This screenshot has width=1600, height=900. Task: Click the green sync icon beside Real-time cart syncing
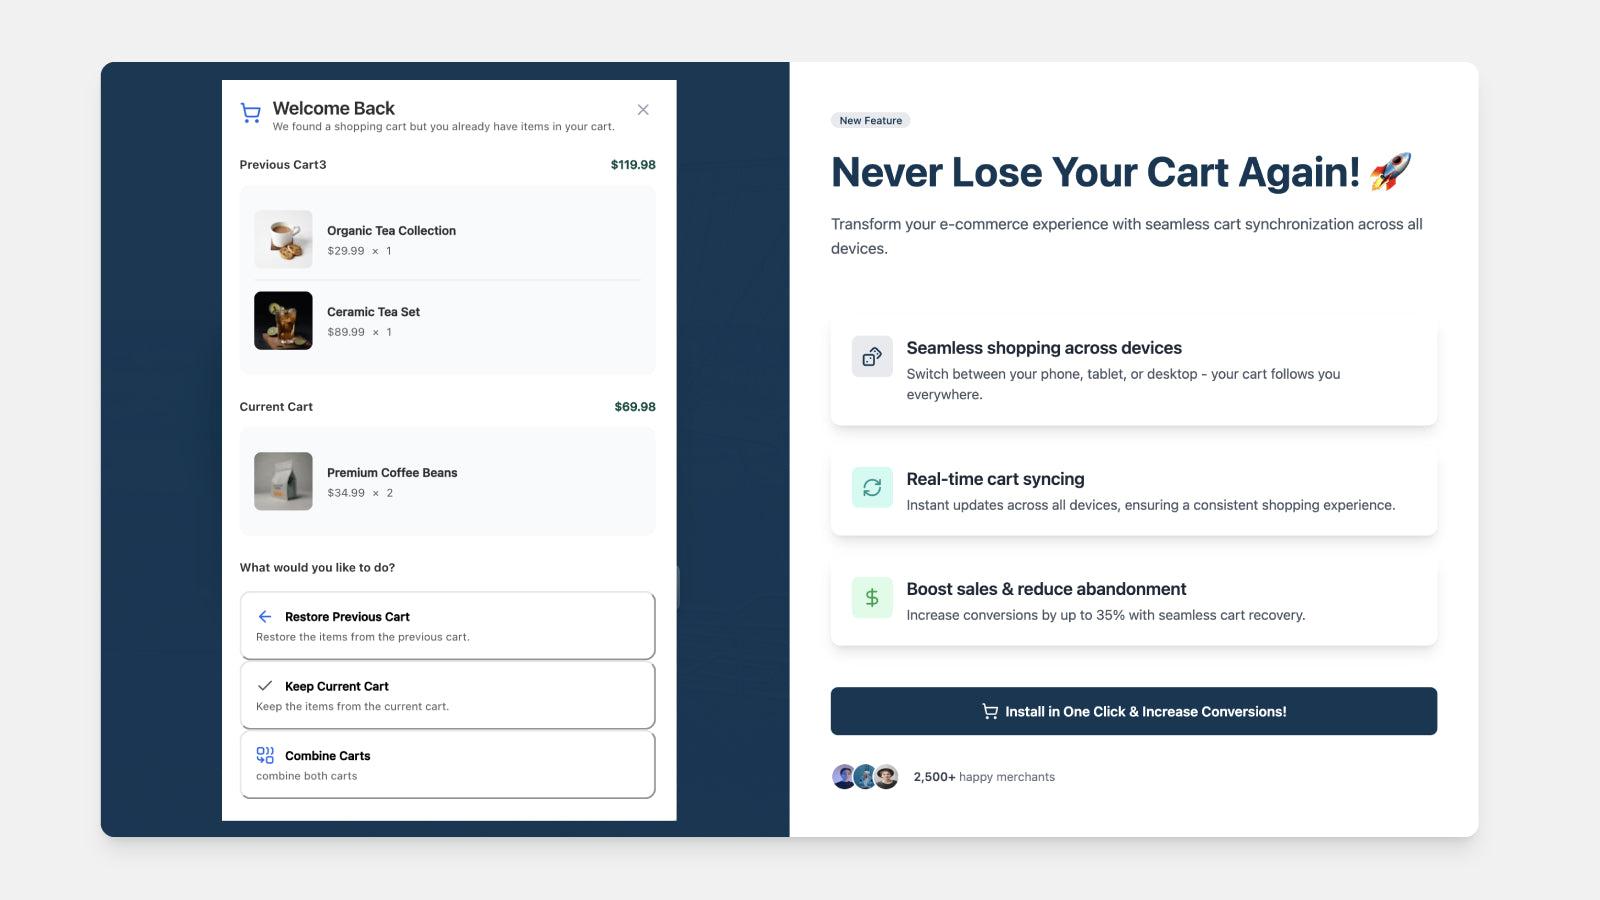871,487
